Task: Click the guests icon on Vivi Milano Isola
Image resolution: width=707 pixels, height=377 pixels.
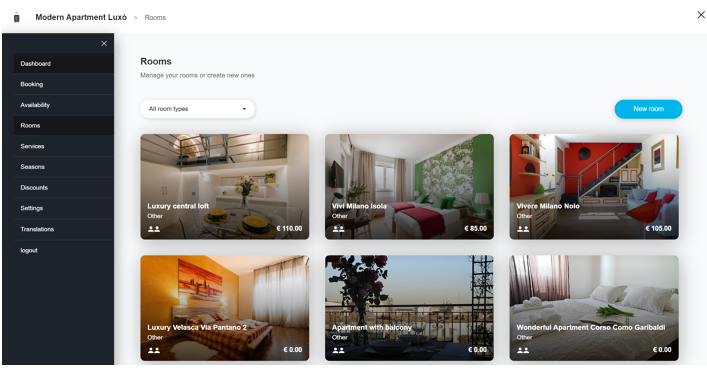Action: tap(339, 229)
